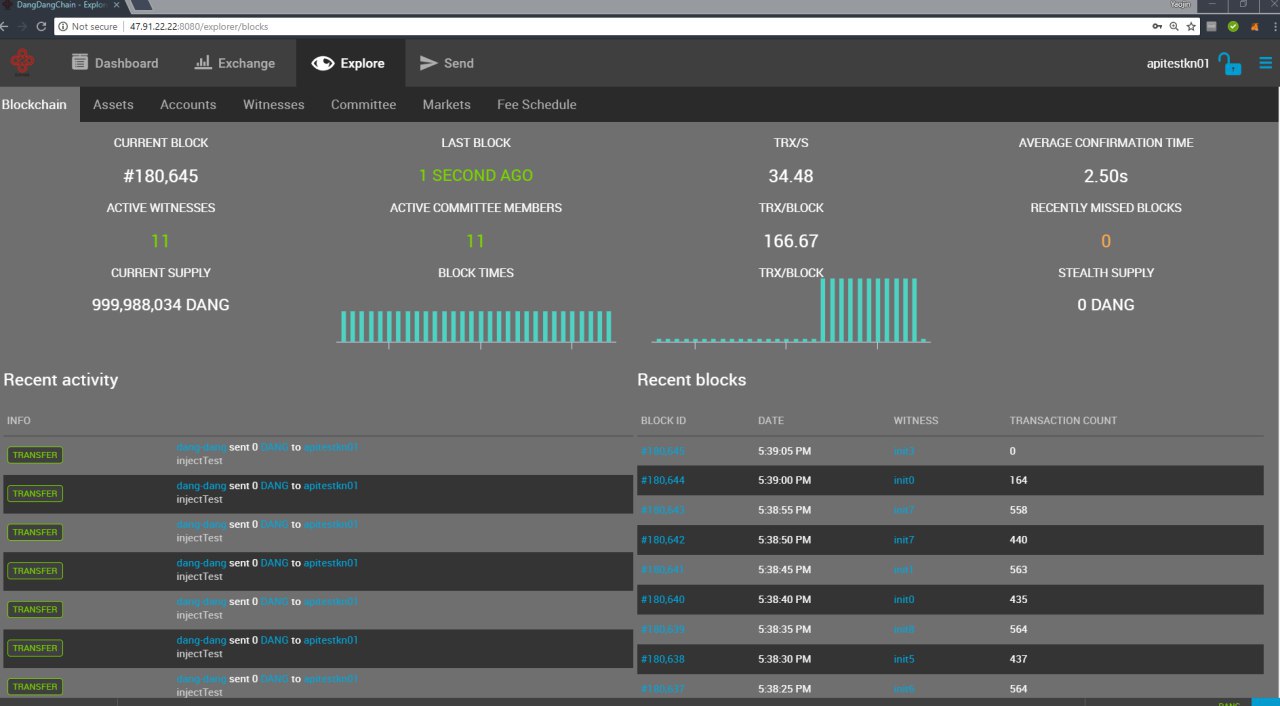Click the site info Not secure icon

point(63,27)
